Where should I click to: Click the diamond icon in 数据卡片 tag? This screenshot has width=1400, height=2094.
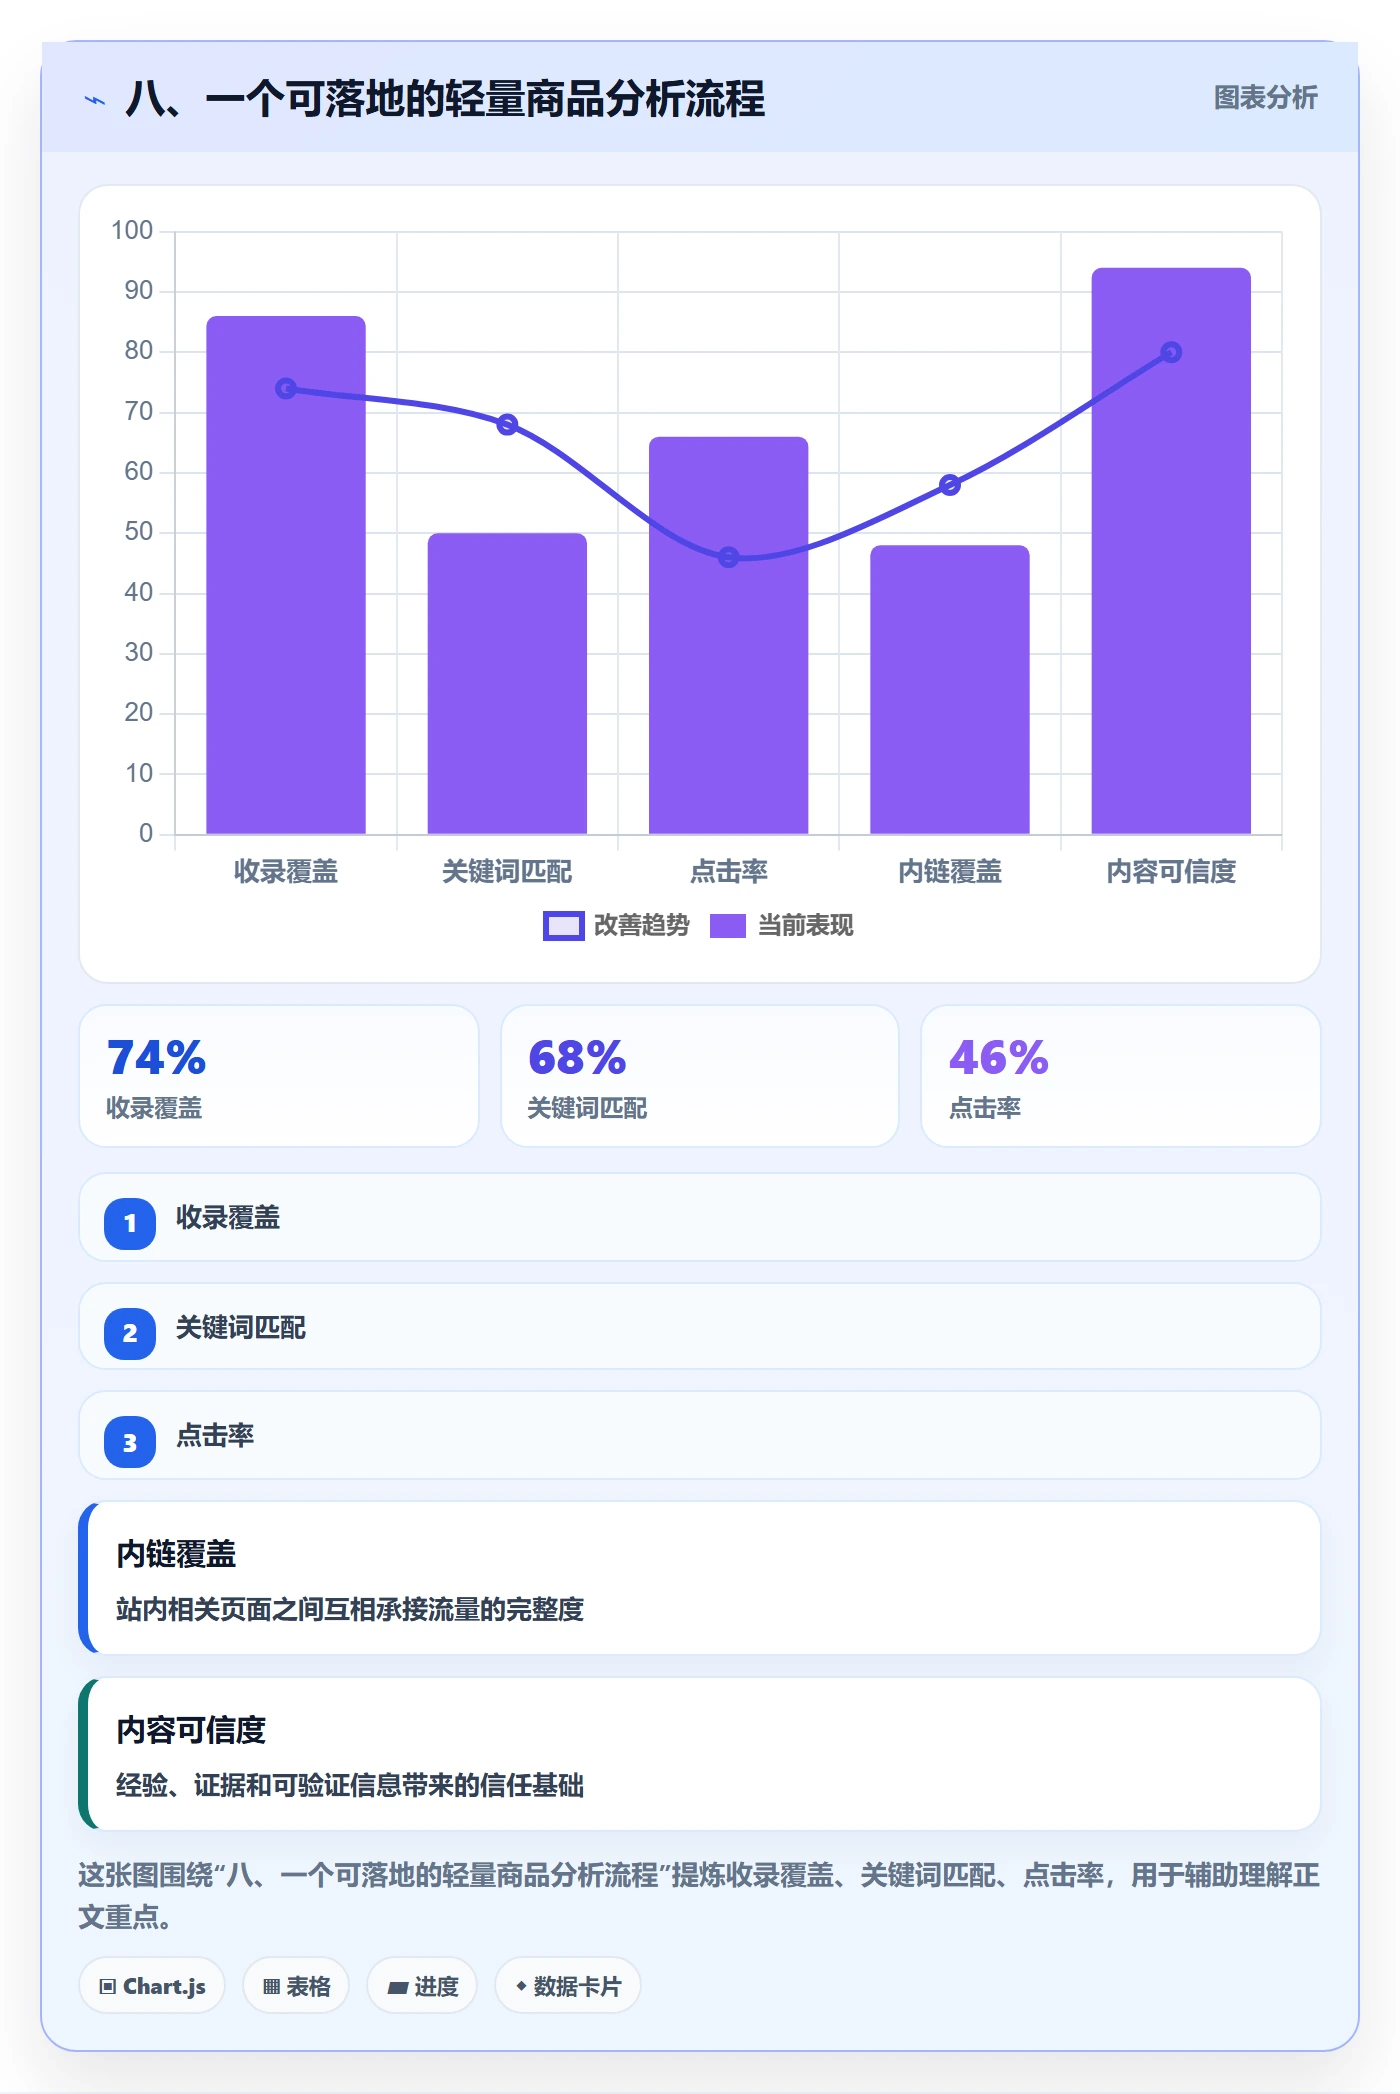pyautogui.click(x=521, y=1986)
